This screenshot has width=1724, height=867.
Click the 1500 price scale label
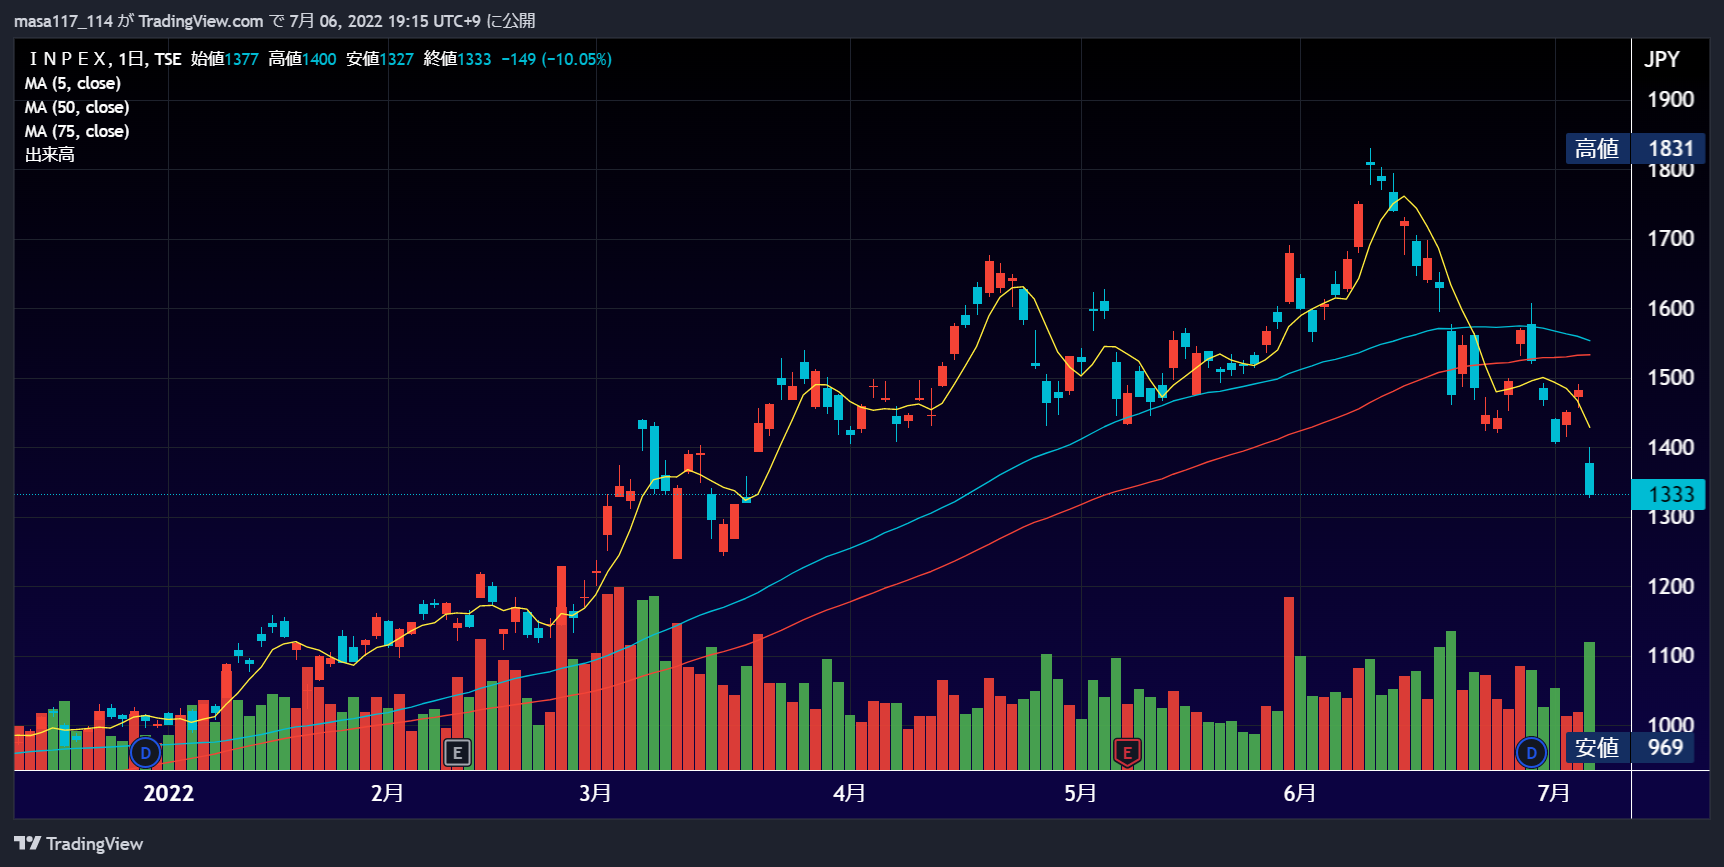[1671, 378]
